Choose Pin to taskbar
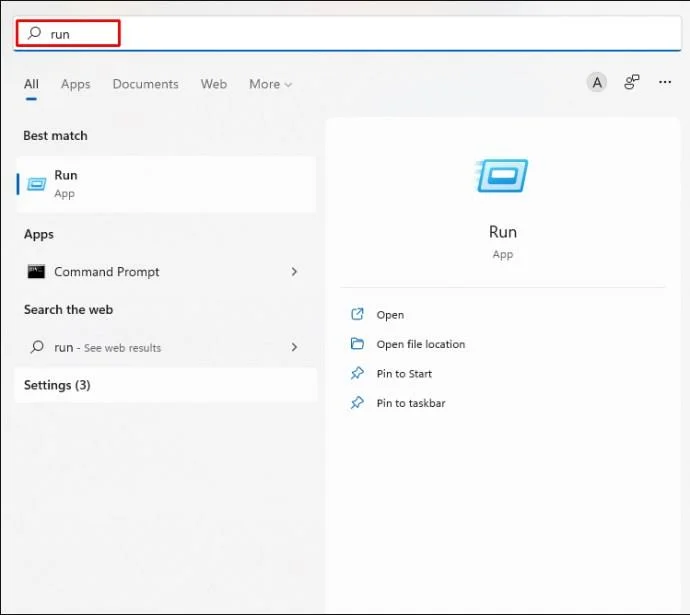 (411, 403)
